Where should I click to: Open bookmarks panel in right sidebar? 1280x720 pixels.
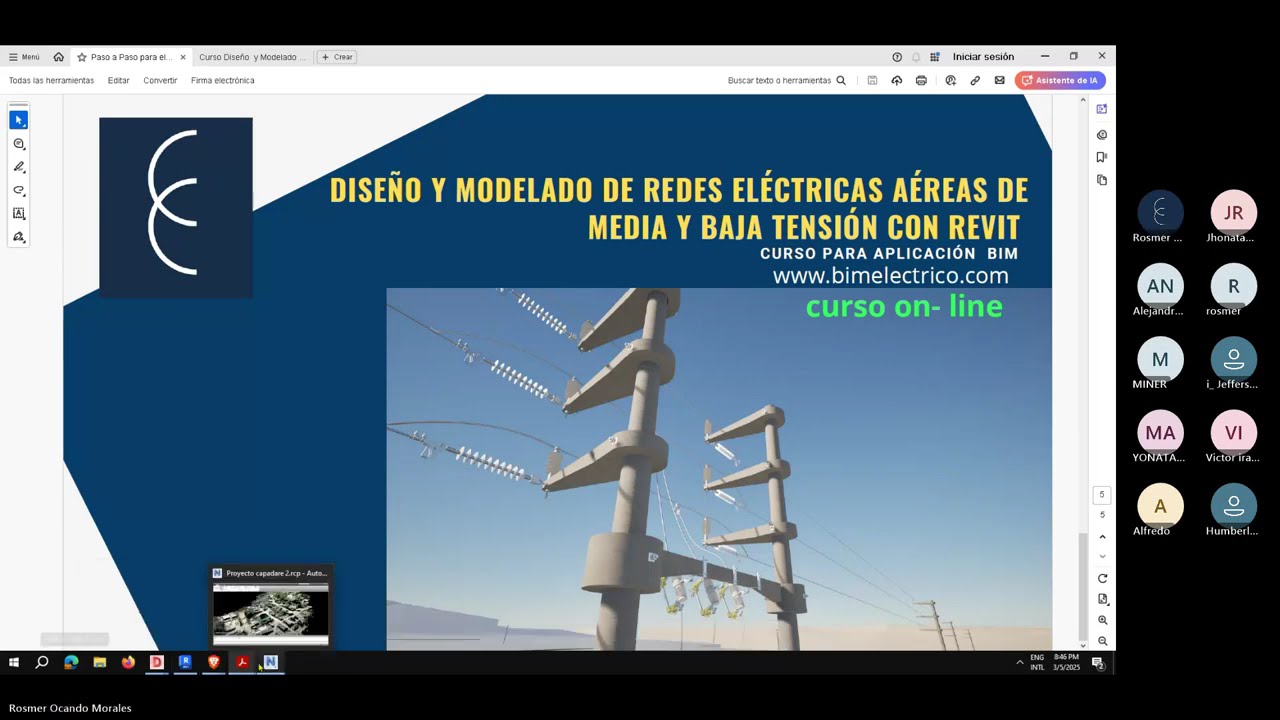point(1102,157)
